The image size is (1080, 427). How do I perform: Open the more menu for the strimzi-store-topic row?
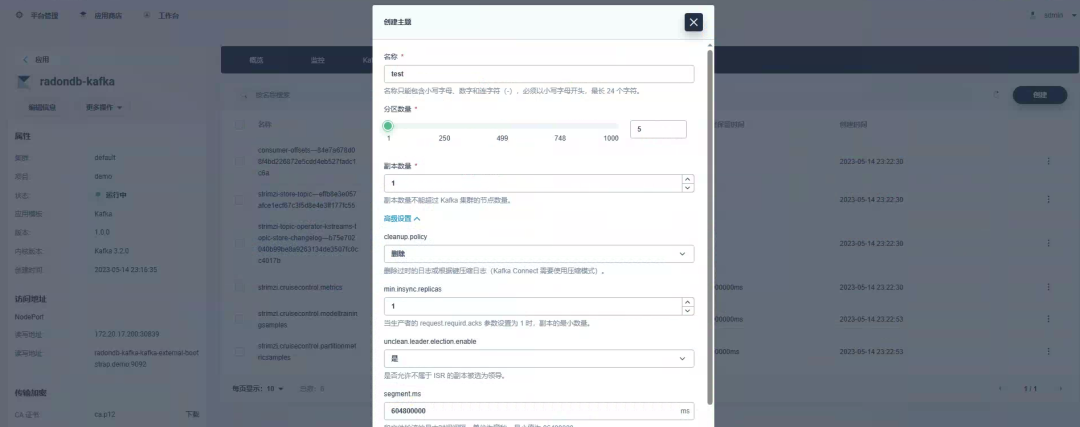pyautogui.click(x=1048, y=199)
